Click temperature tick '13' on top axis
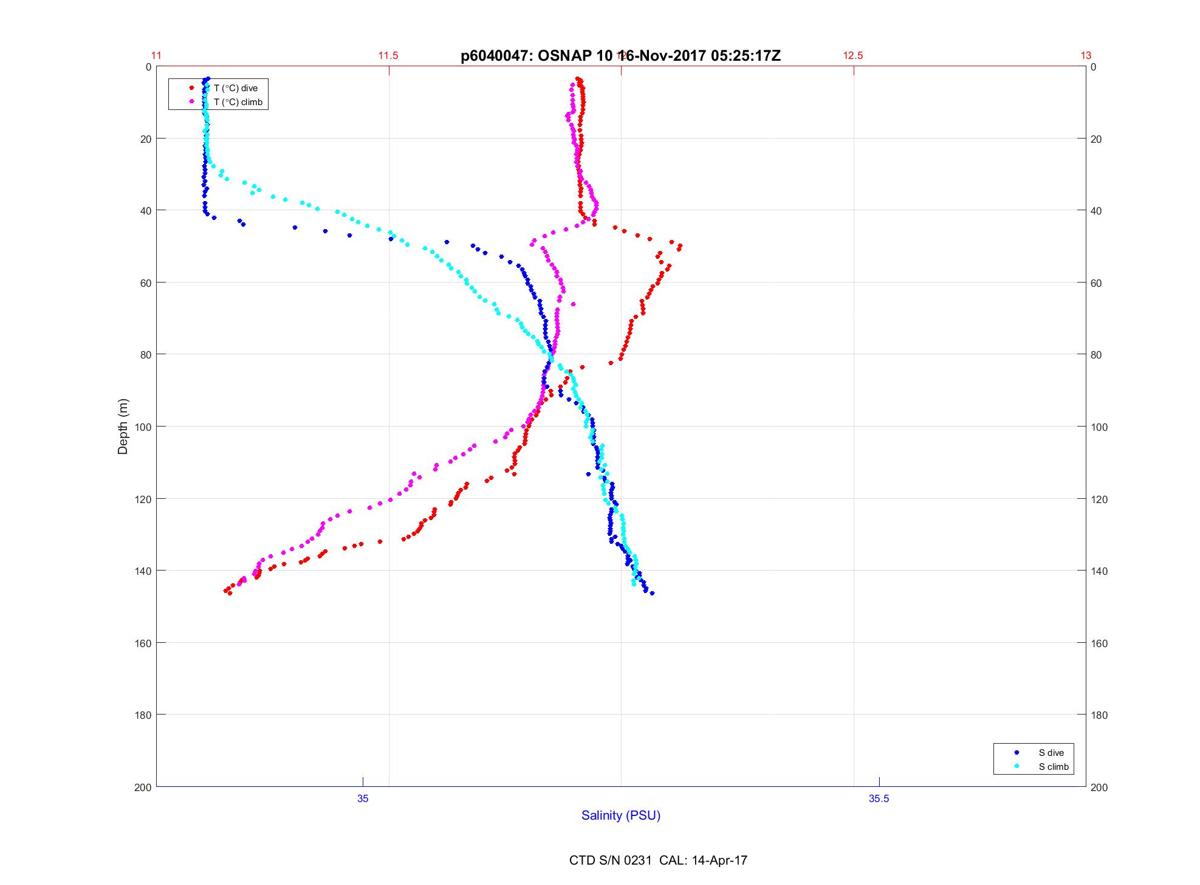This screenshot has height=885, width=1200. click(x=1086, y=56)
